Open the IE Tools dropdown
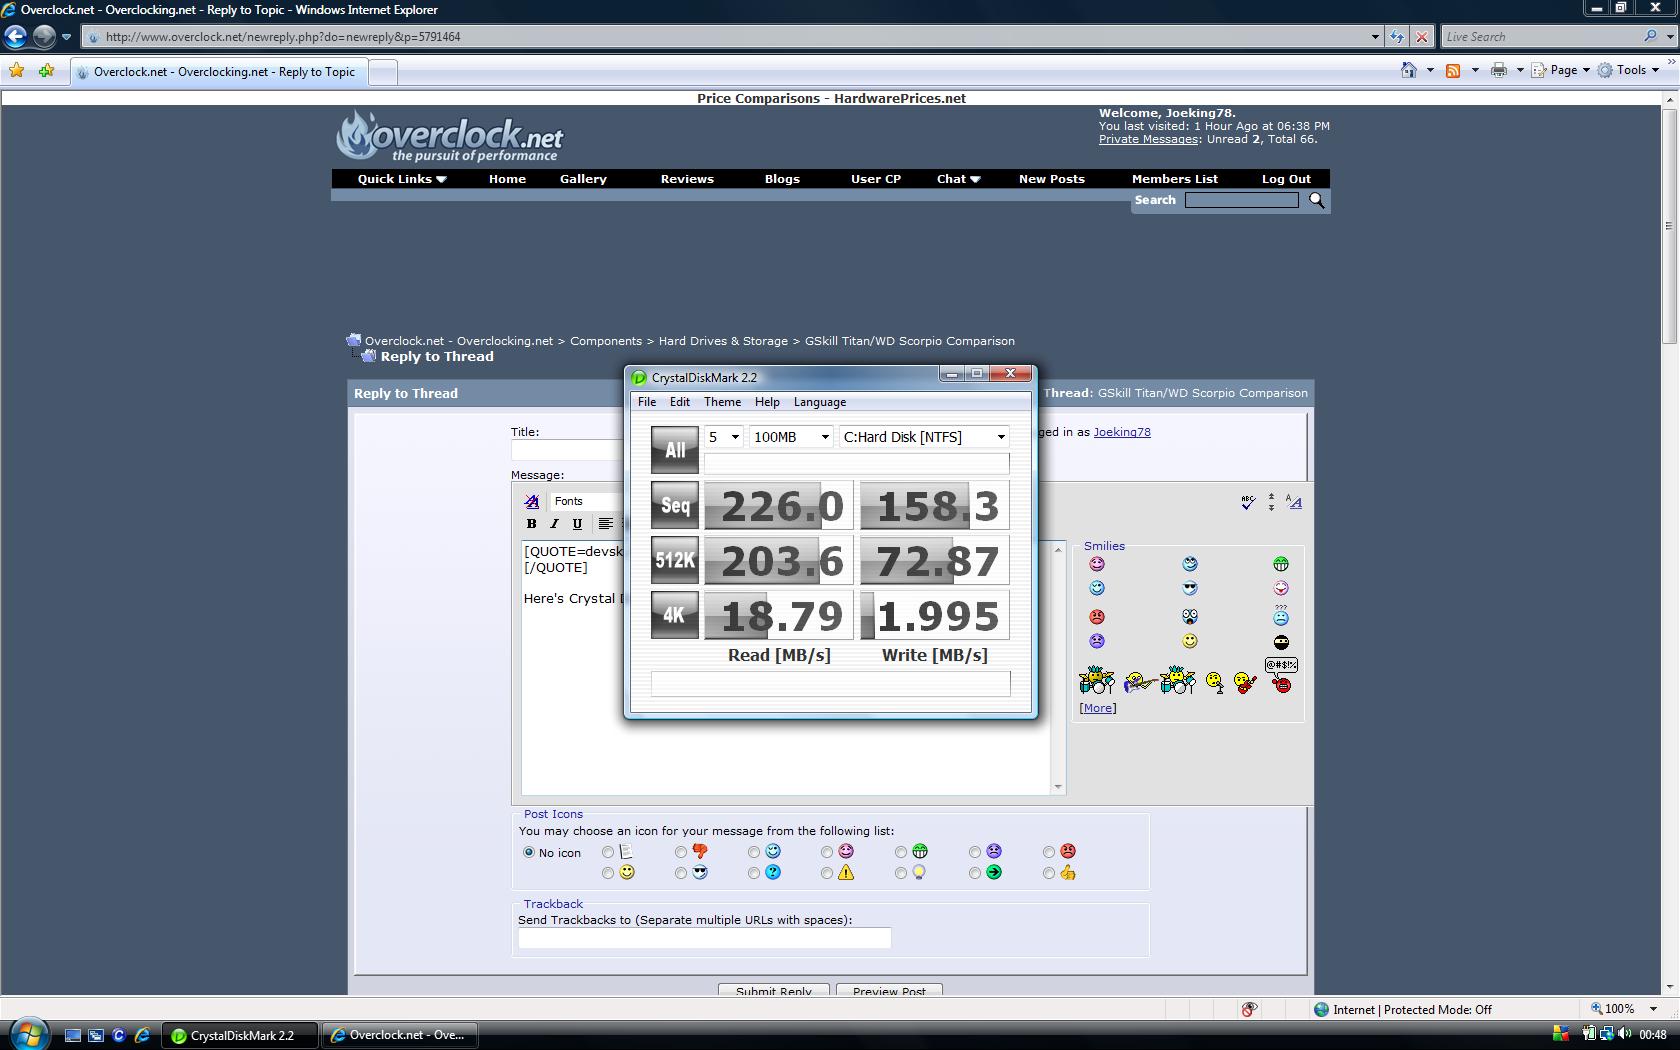 pos(1630,70)
